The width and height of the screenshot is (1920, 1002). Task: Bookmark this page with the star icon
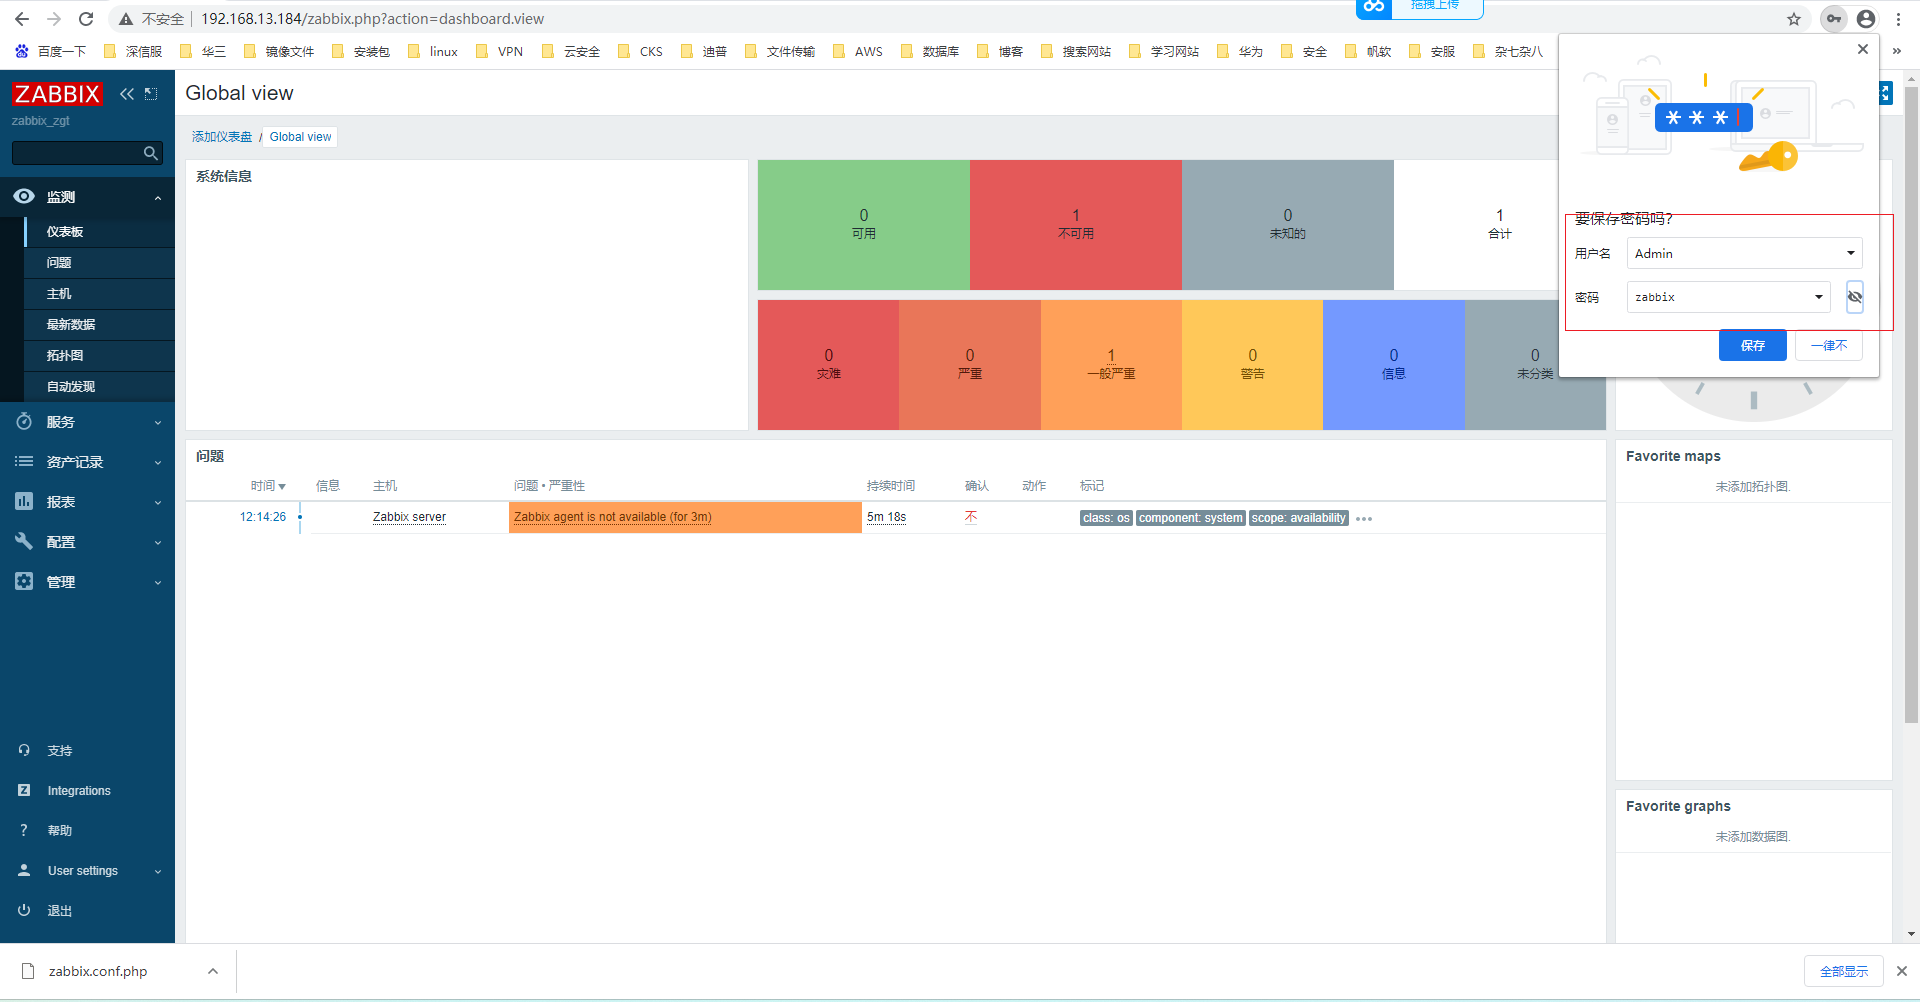1794,19
